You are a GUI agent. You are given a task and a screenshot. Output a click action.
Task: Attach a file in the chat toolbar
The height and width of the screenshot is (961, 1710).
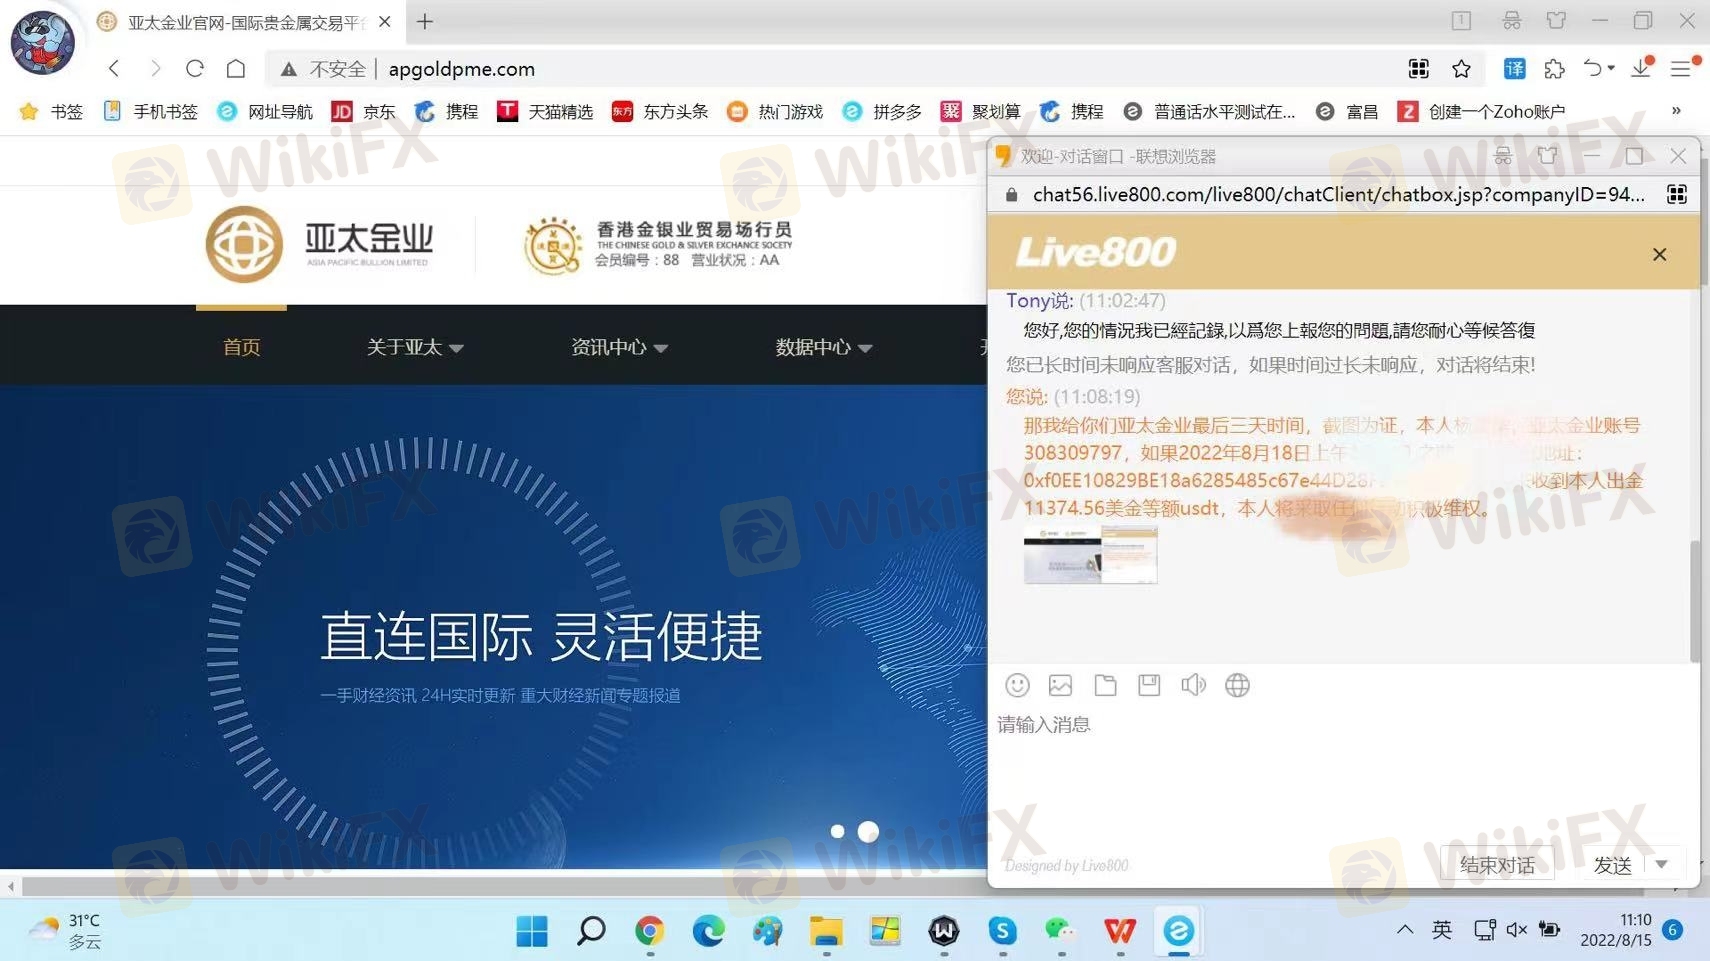click(1105, 685)
